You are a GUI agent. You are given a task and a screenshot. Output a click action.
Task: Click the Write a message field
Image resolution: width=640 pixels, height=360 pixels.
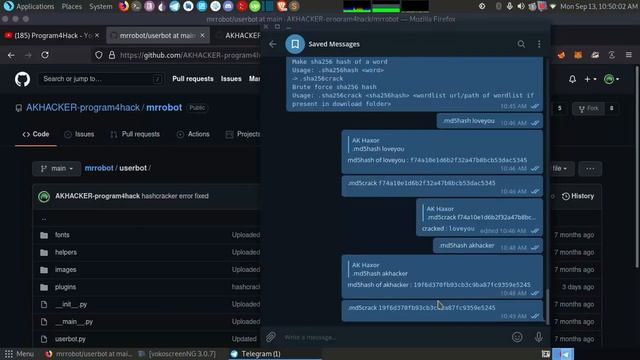pos(394,337)
